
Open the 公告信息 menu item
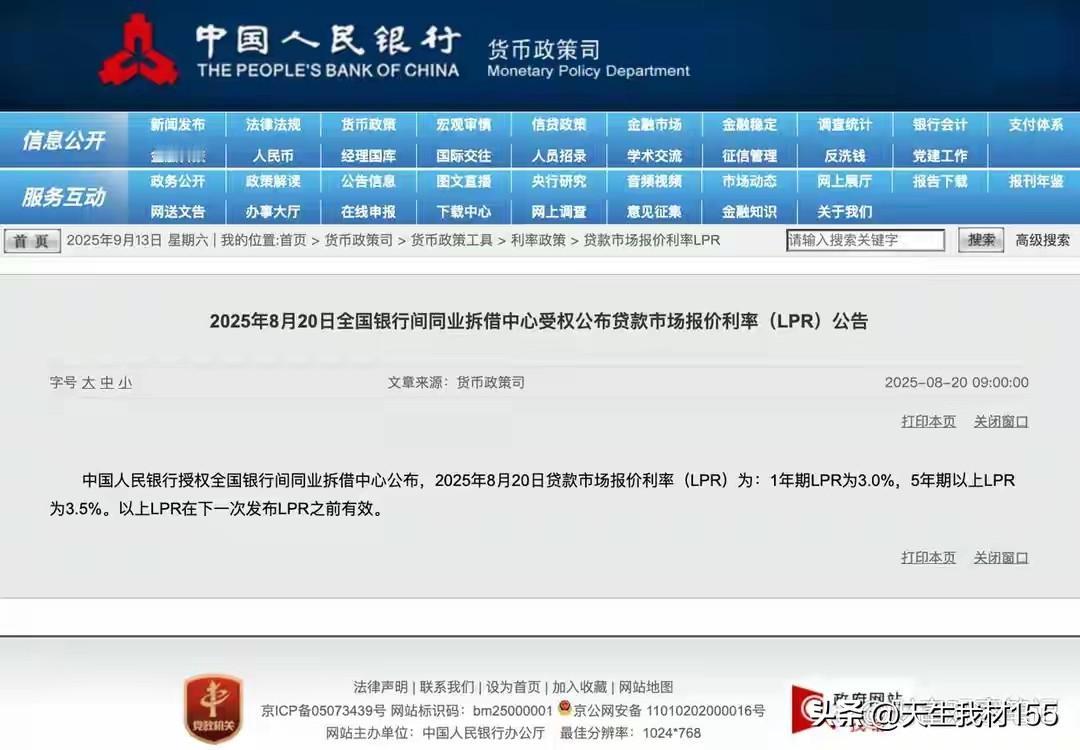(x=368, y=181)
